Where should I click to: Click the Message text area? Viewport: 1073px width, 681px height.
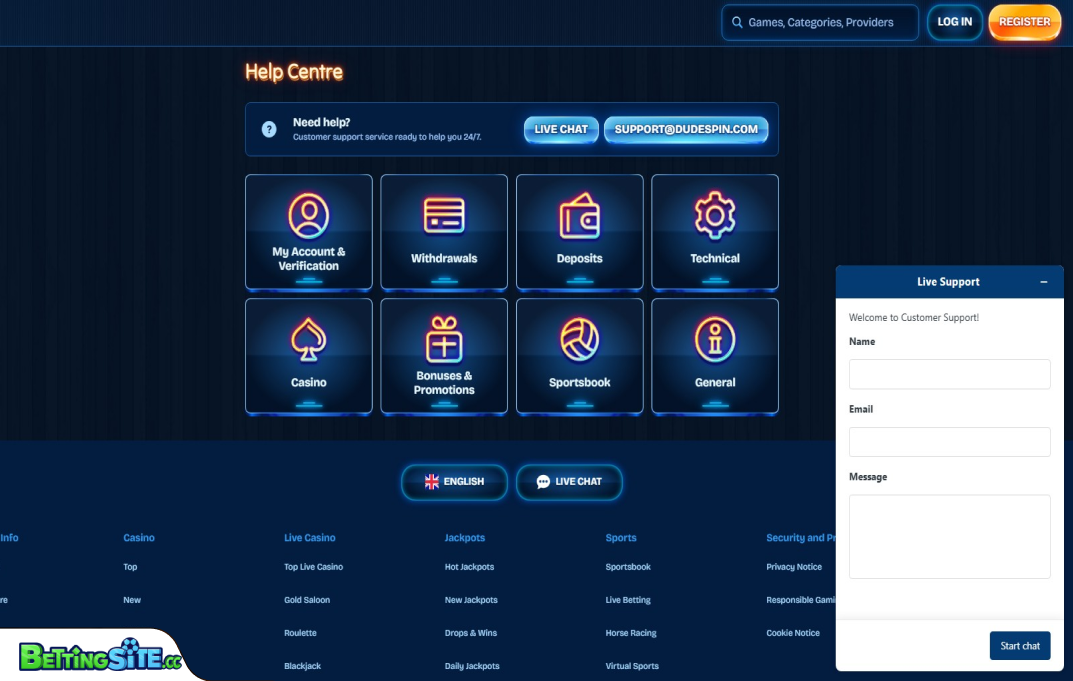coord(949,536)
